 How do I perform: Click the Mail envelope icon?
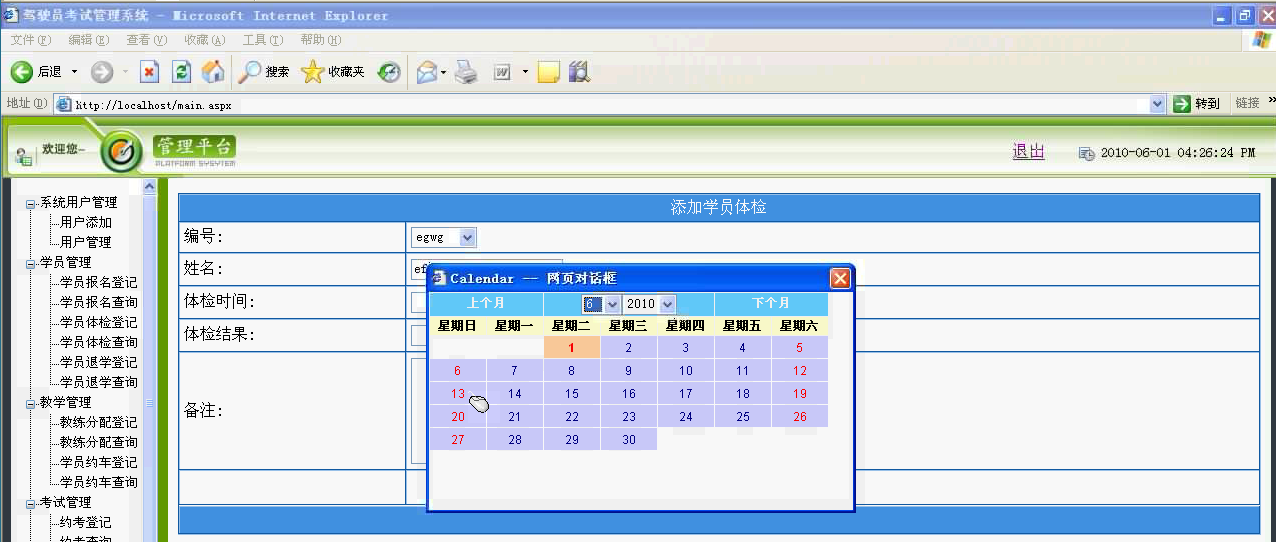point(427,72)
